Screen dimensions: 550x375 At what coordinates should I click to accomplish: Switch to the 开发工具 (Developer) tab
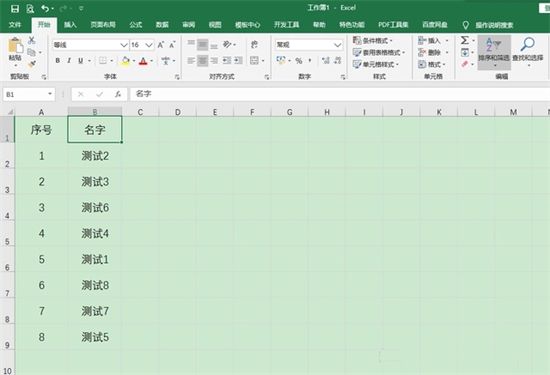pyautogui.click(x=286, y=25)
